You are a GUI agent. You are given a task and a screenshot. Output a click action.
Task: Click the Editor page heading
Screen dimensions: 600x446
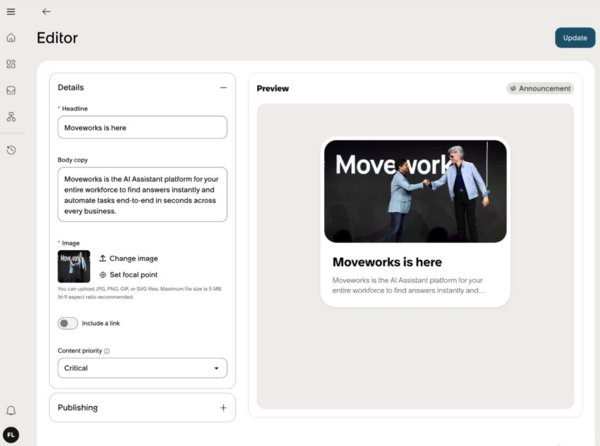click(x=57, y=38)
